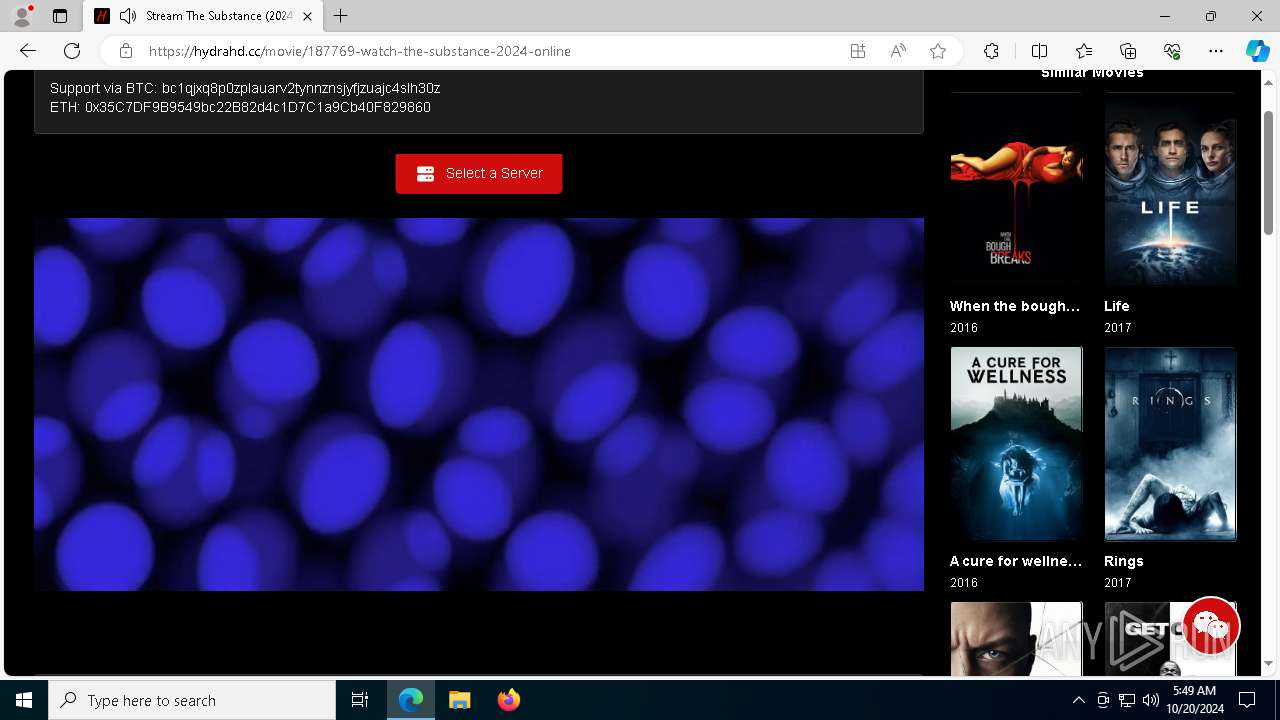This screenshot has width=1280, height=720.
Task: Click the Select a Server button
Action: (x=479, y=173)
